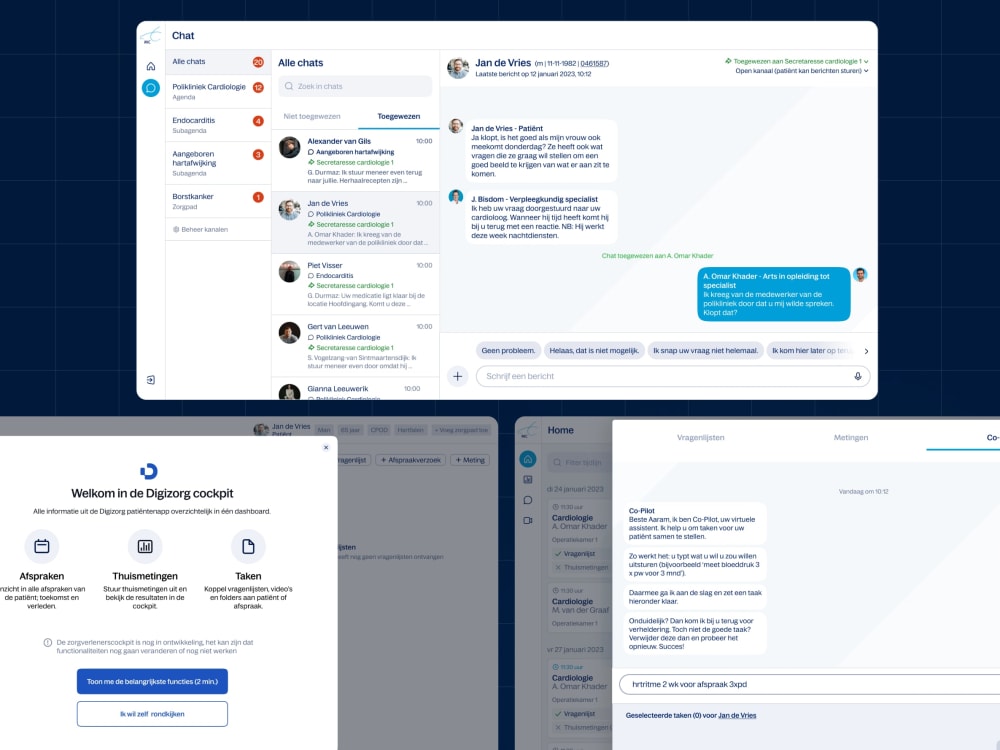This screenshot has width=1000, height=750.
Task: Click Jan de Vries avatar in chat header
Action: coord(458,68)
